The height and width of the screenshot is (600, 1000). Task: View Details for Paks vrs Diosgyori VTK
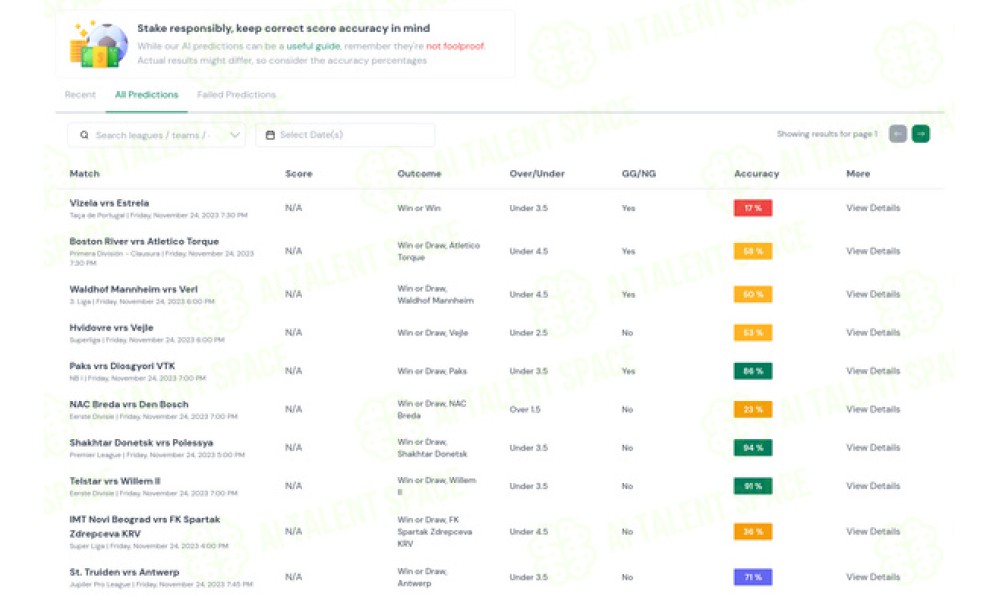pyautogui.click(x=873, y=371)
